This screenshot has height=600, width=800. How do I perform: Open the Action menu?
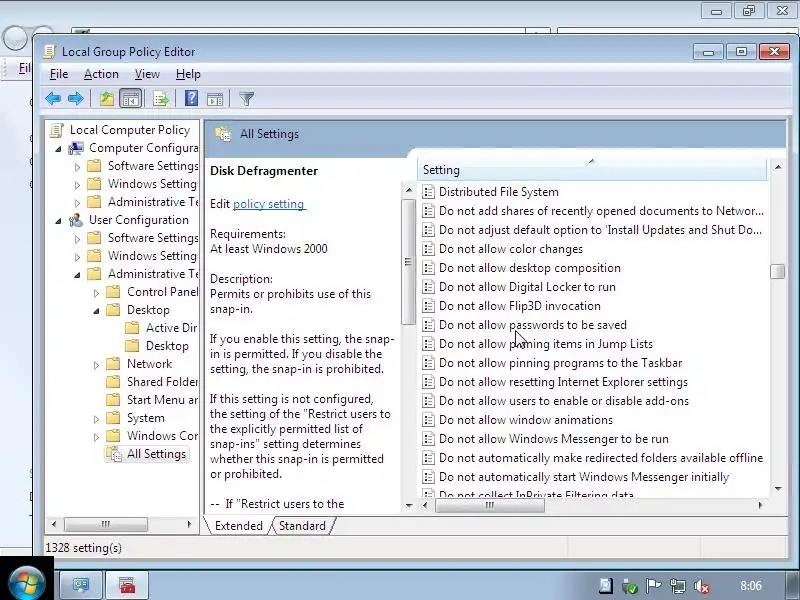[101, 74]
